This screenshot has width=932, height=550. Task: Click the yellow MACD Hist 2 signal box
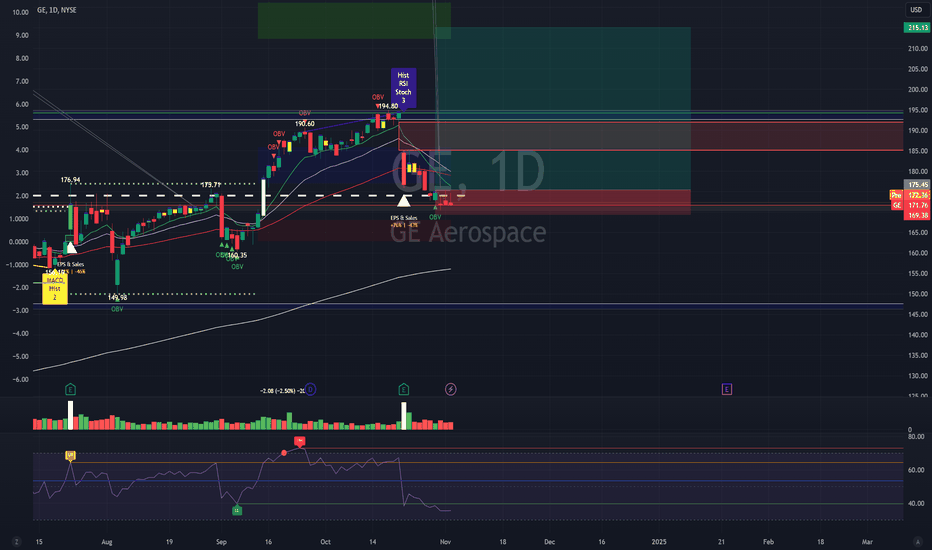click(55, 288)
